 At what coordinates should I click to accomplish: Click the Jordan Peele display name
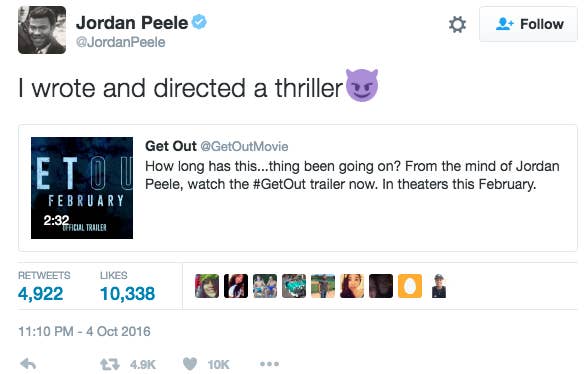click(x=132, y=23)
